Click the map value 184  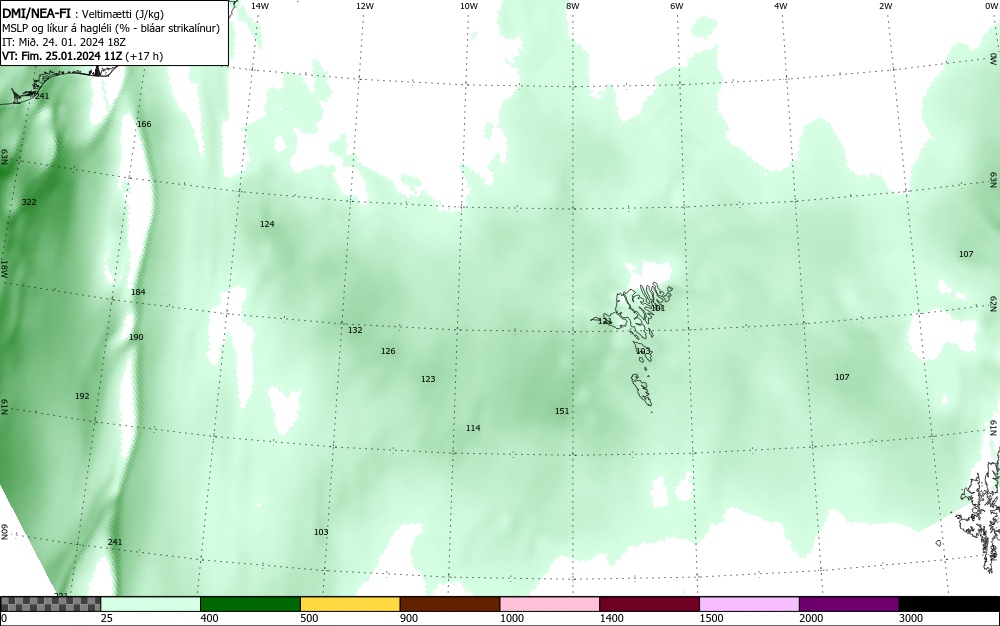pyautogui.click(x=138, y=292)
